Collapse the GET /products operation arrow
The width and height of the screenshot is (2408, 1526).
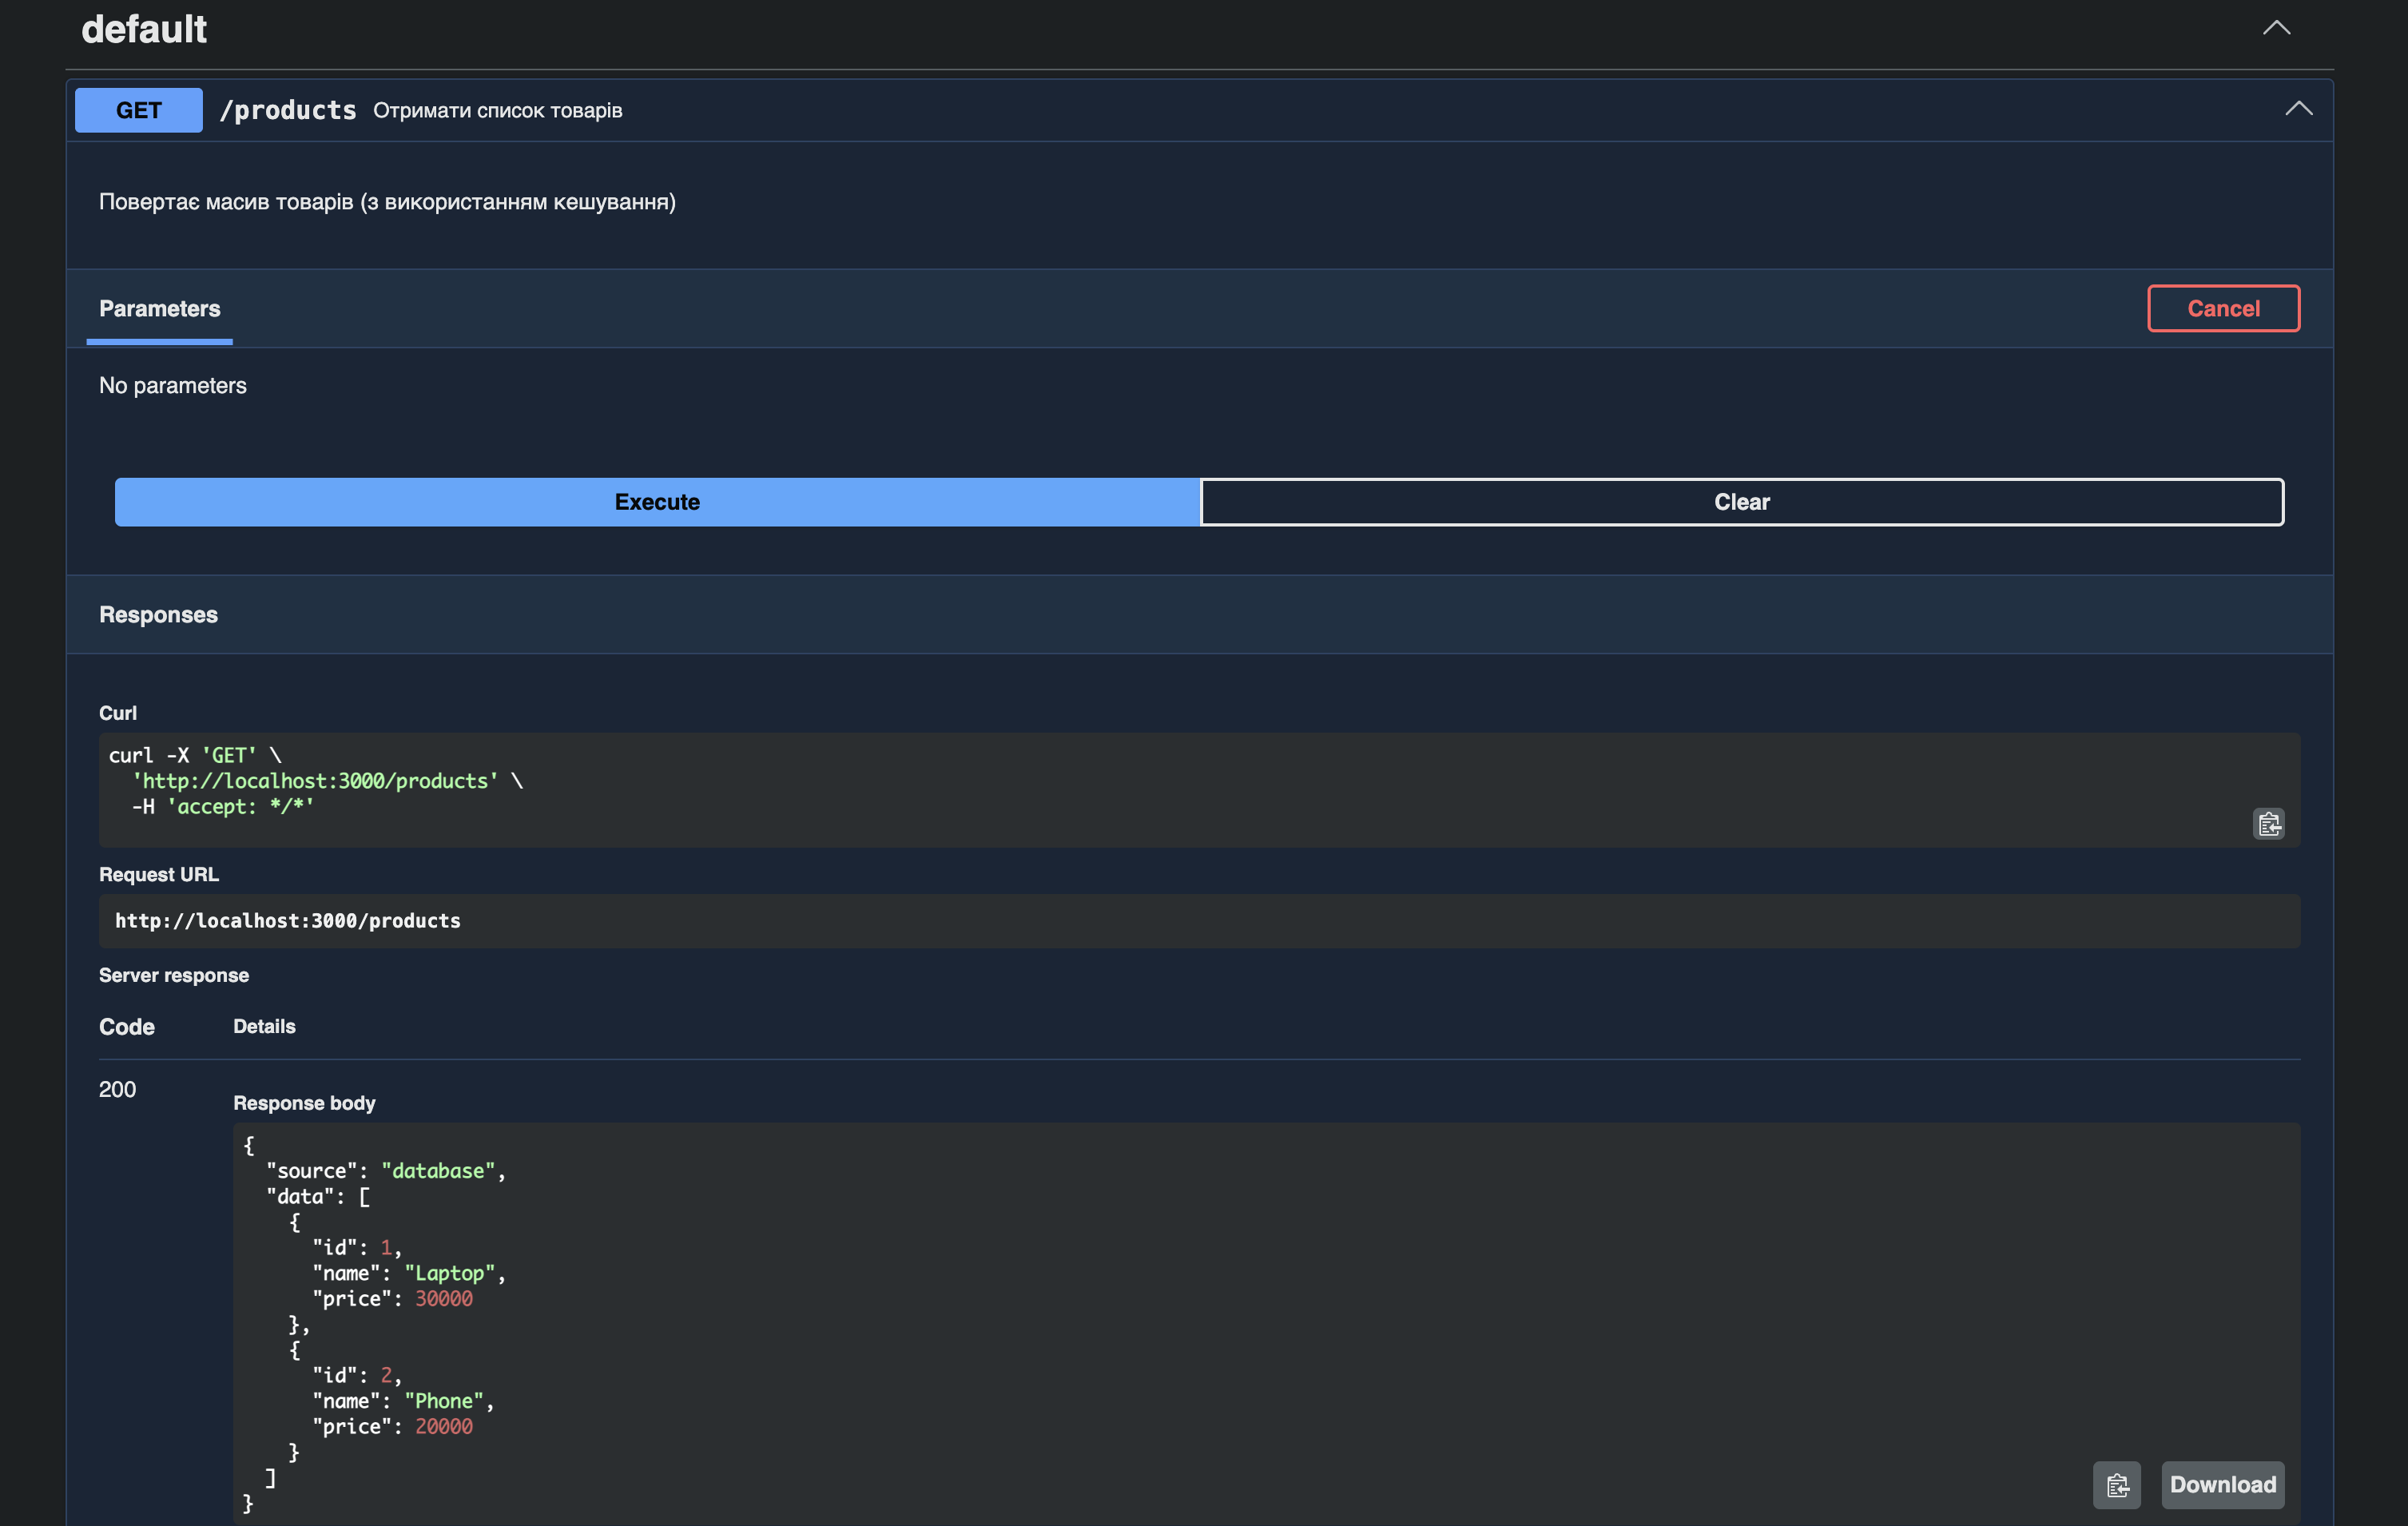(x=2298, y=108)
